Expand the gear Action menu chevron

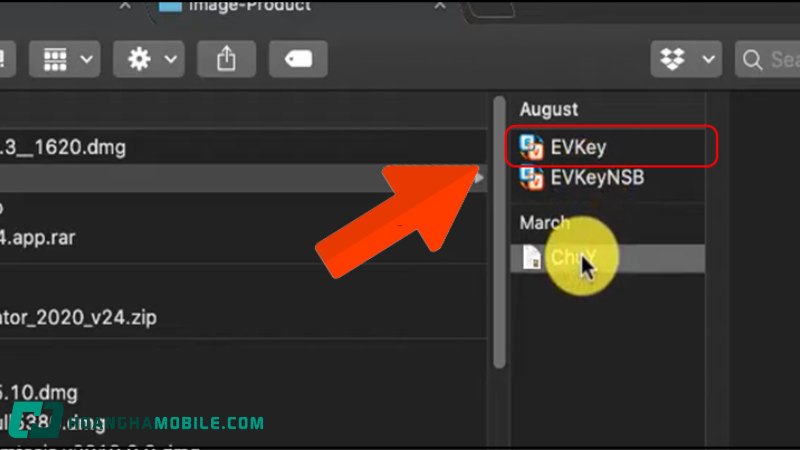point(170,59)
